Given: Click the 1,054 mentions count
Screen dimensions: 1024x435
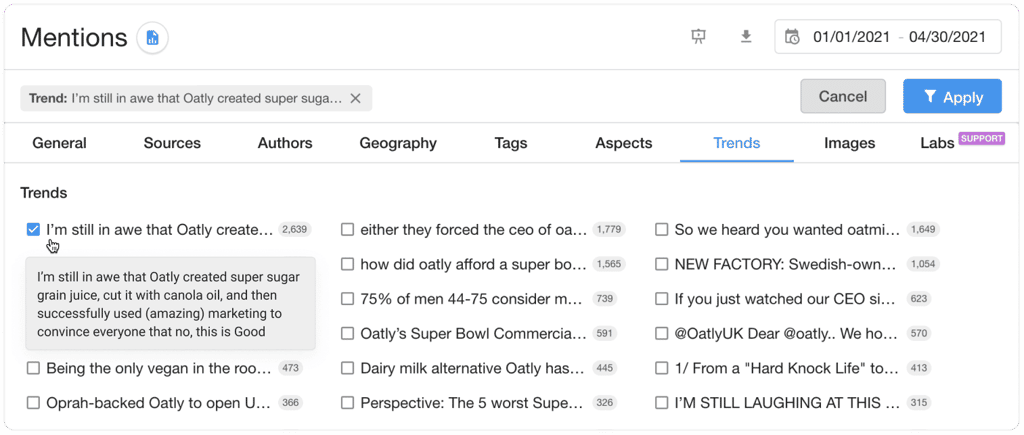Looking at the screenshot, I should [923, 265].
